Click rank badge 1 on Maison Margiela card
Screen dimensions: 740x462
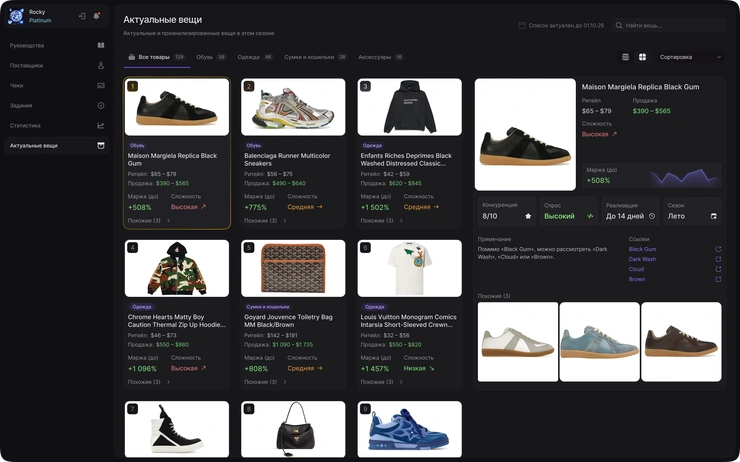[x=133, y=86]
